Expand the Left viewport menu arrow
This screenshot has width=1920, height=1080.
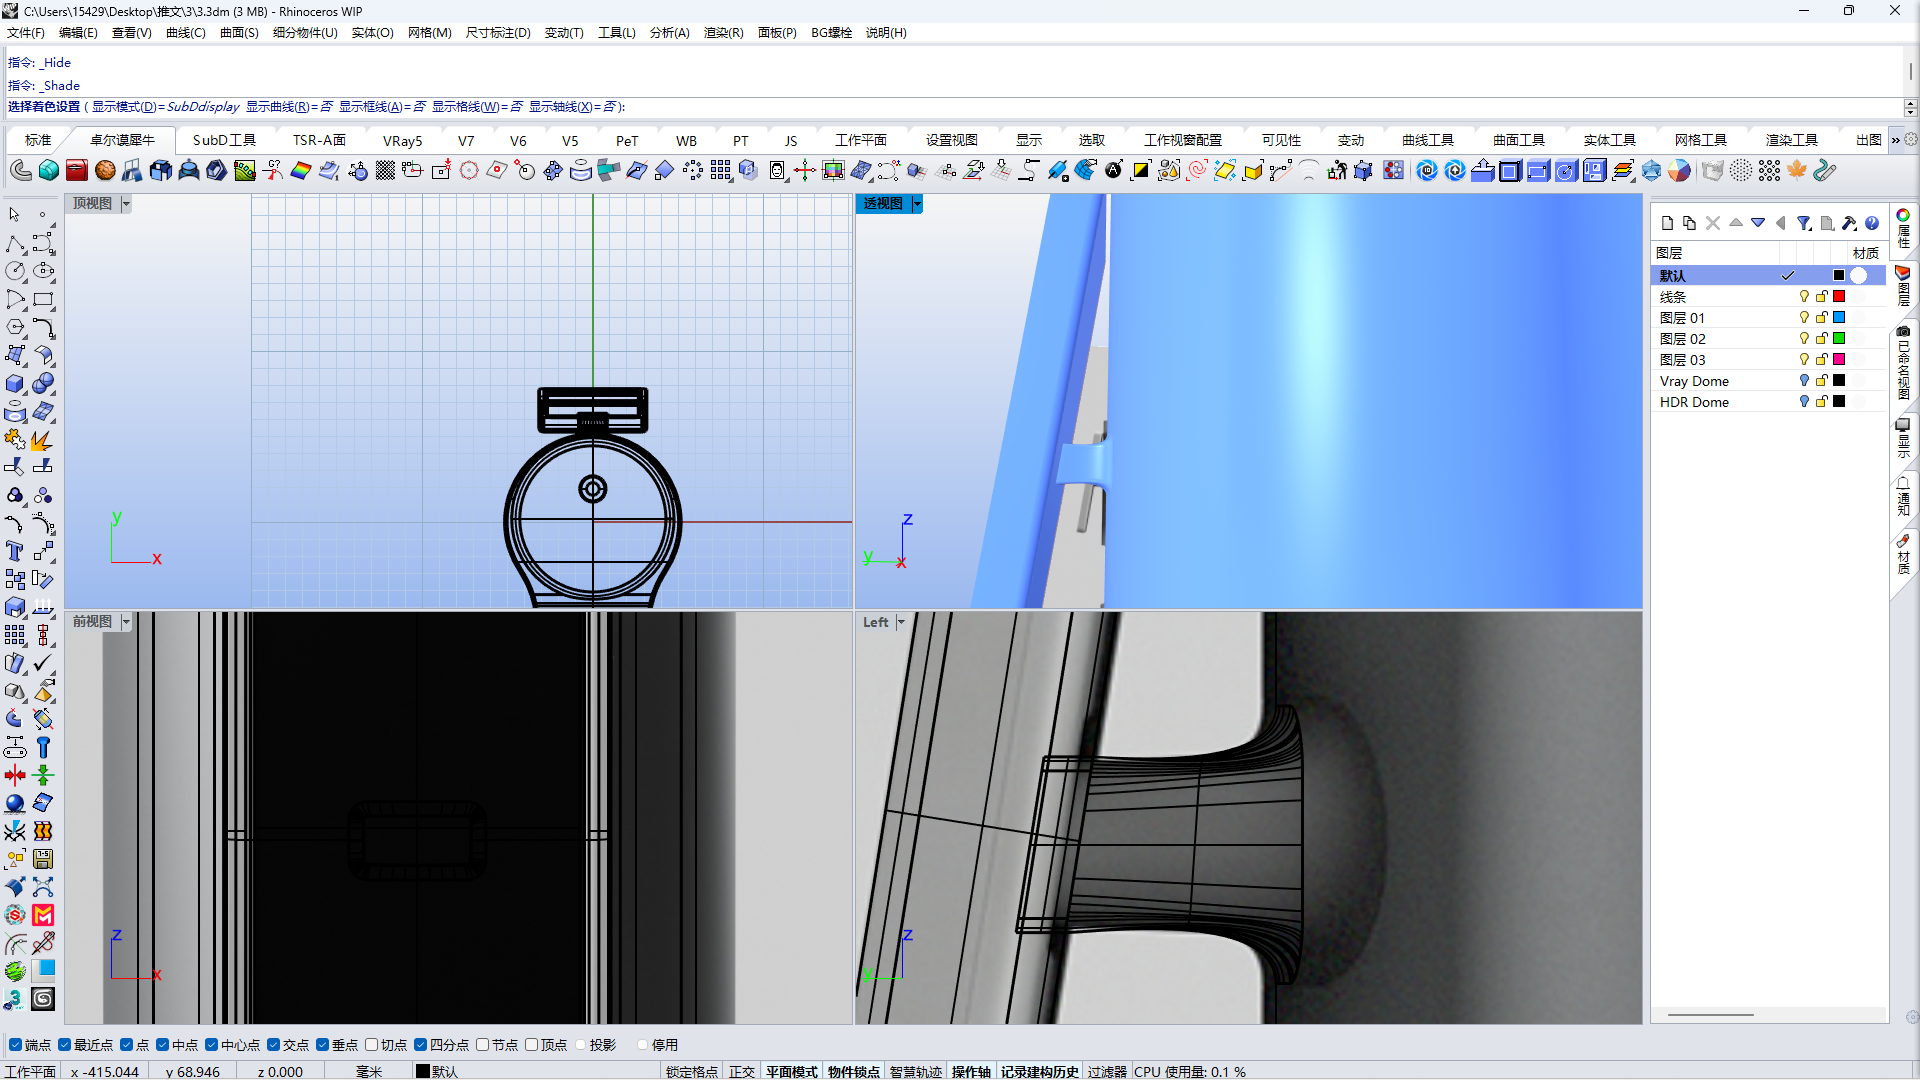click(x=901, y=622)
